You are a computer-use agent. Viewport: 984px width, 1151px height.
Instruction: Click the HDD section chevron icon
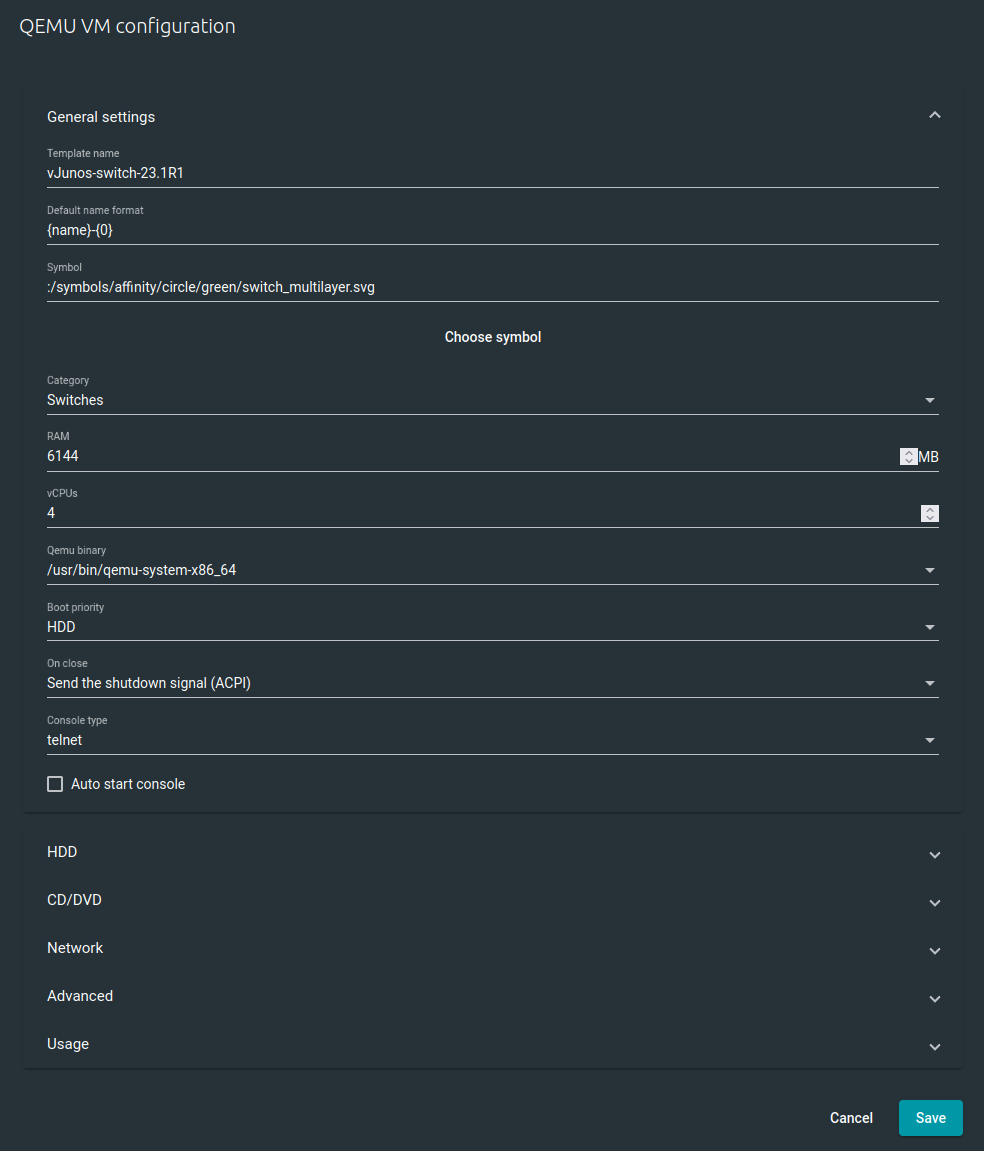coord(934,854)
